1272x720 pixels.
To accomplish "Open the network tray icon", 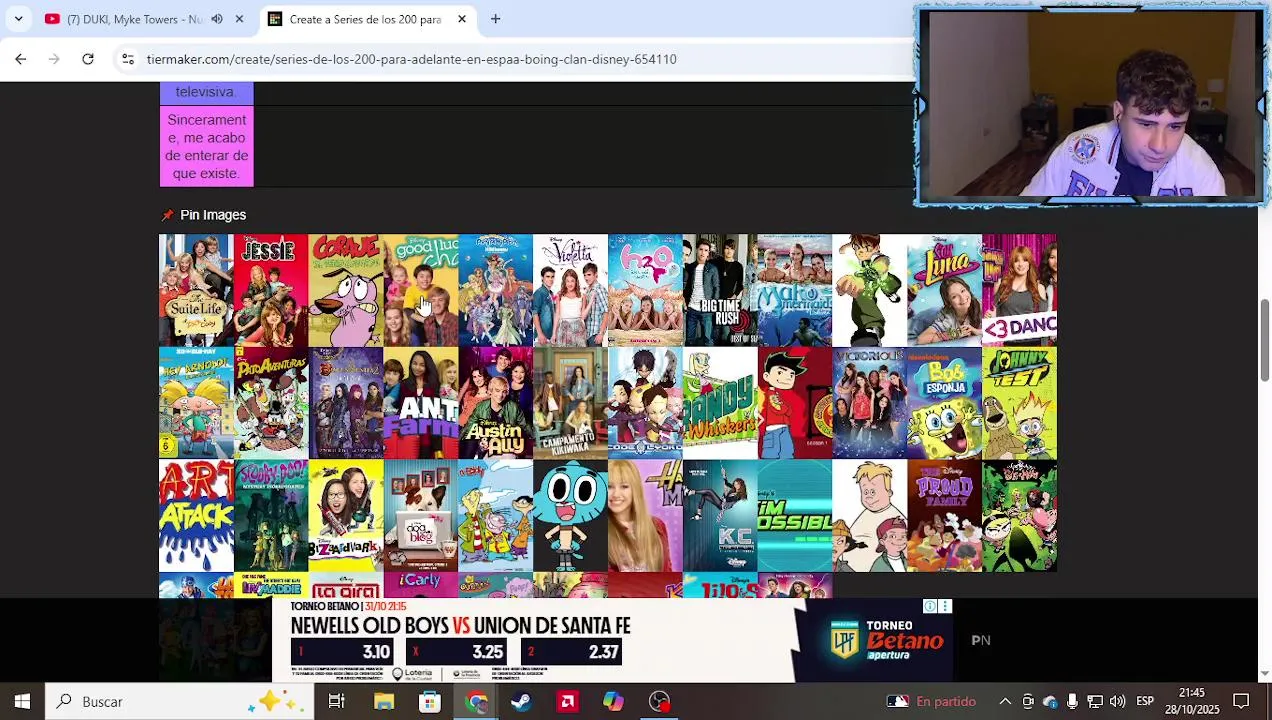I will (x=1095, y=702).
